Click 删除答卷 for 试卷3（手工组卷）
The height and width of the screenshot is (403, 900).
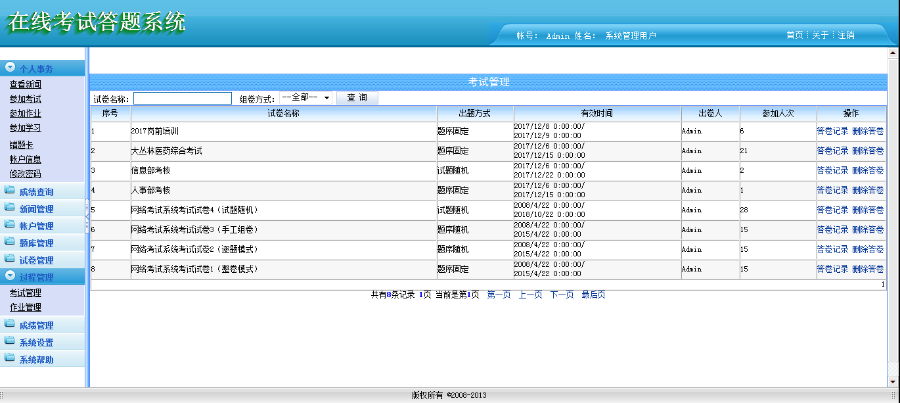click(868, 230)
